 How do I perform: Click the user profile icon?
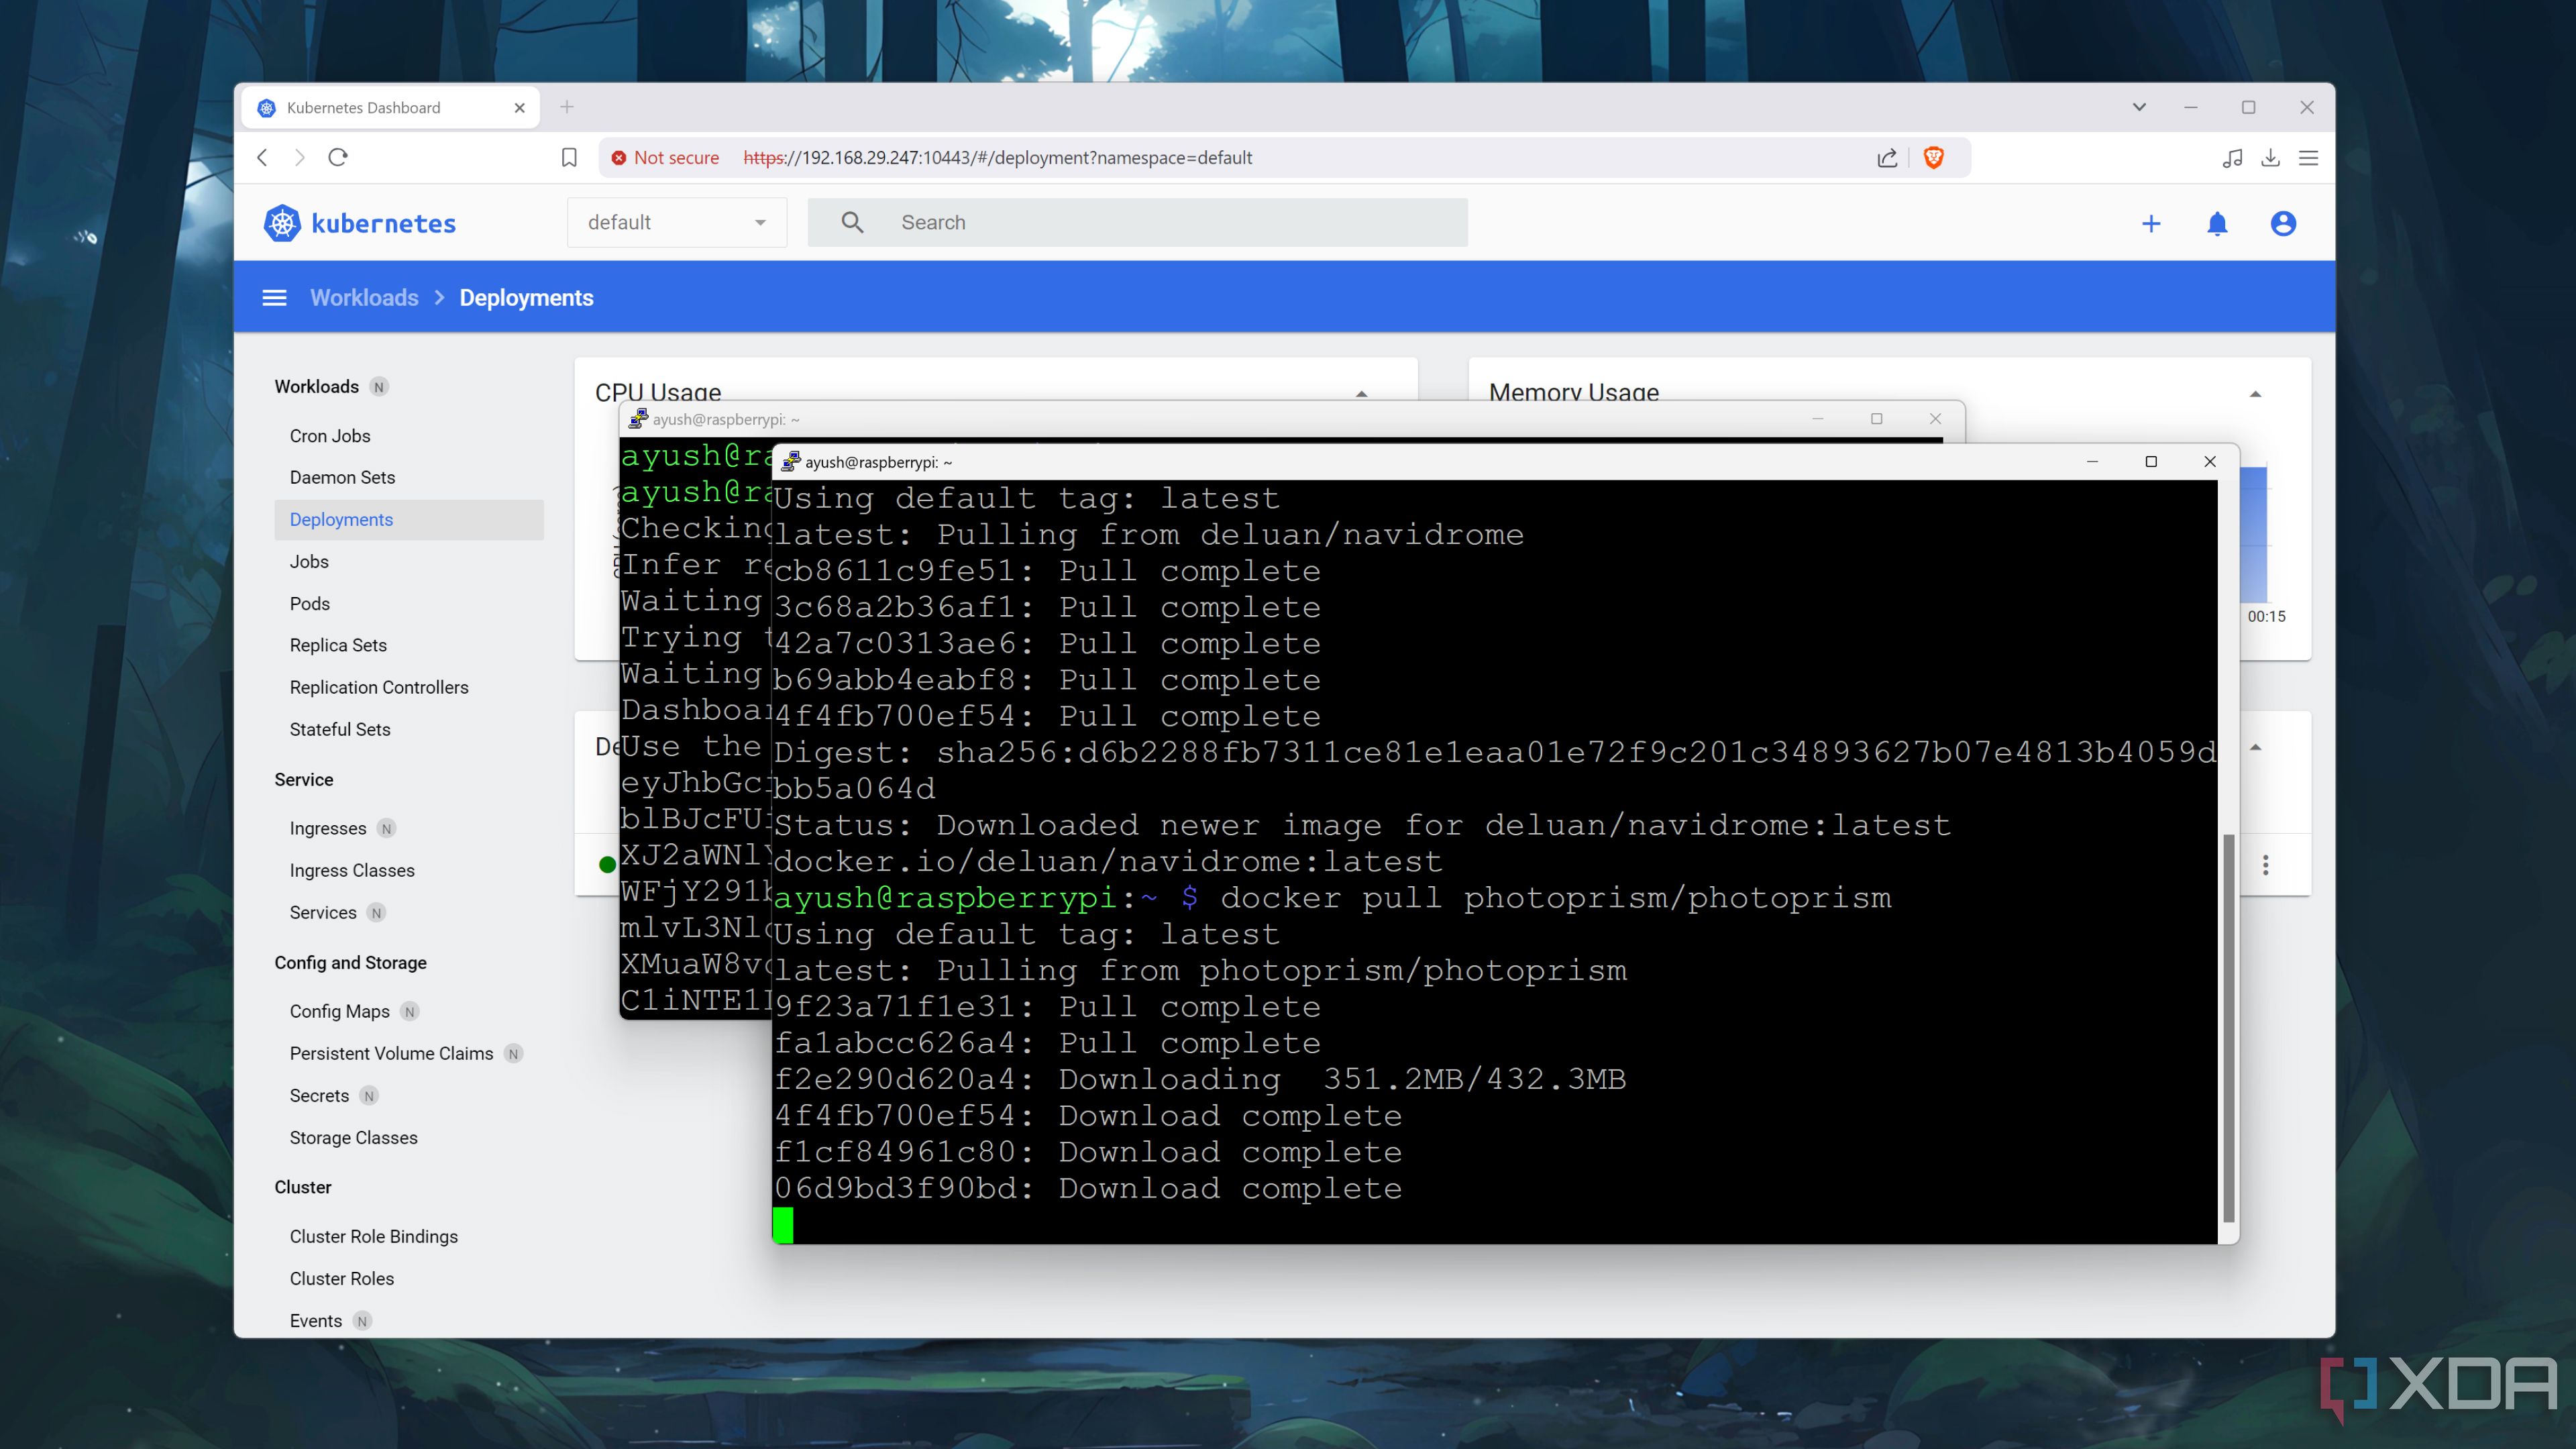tap(2284, 221)
